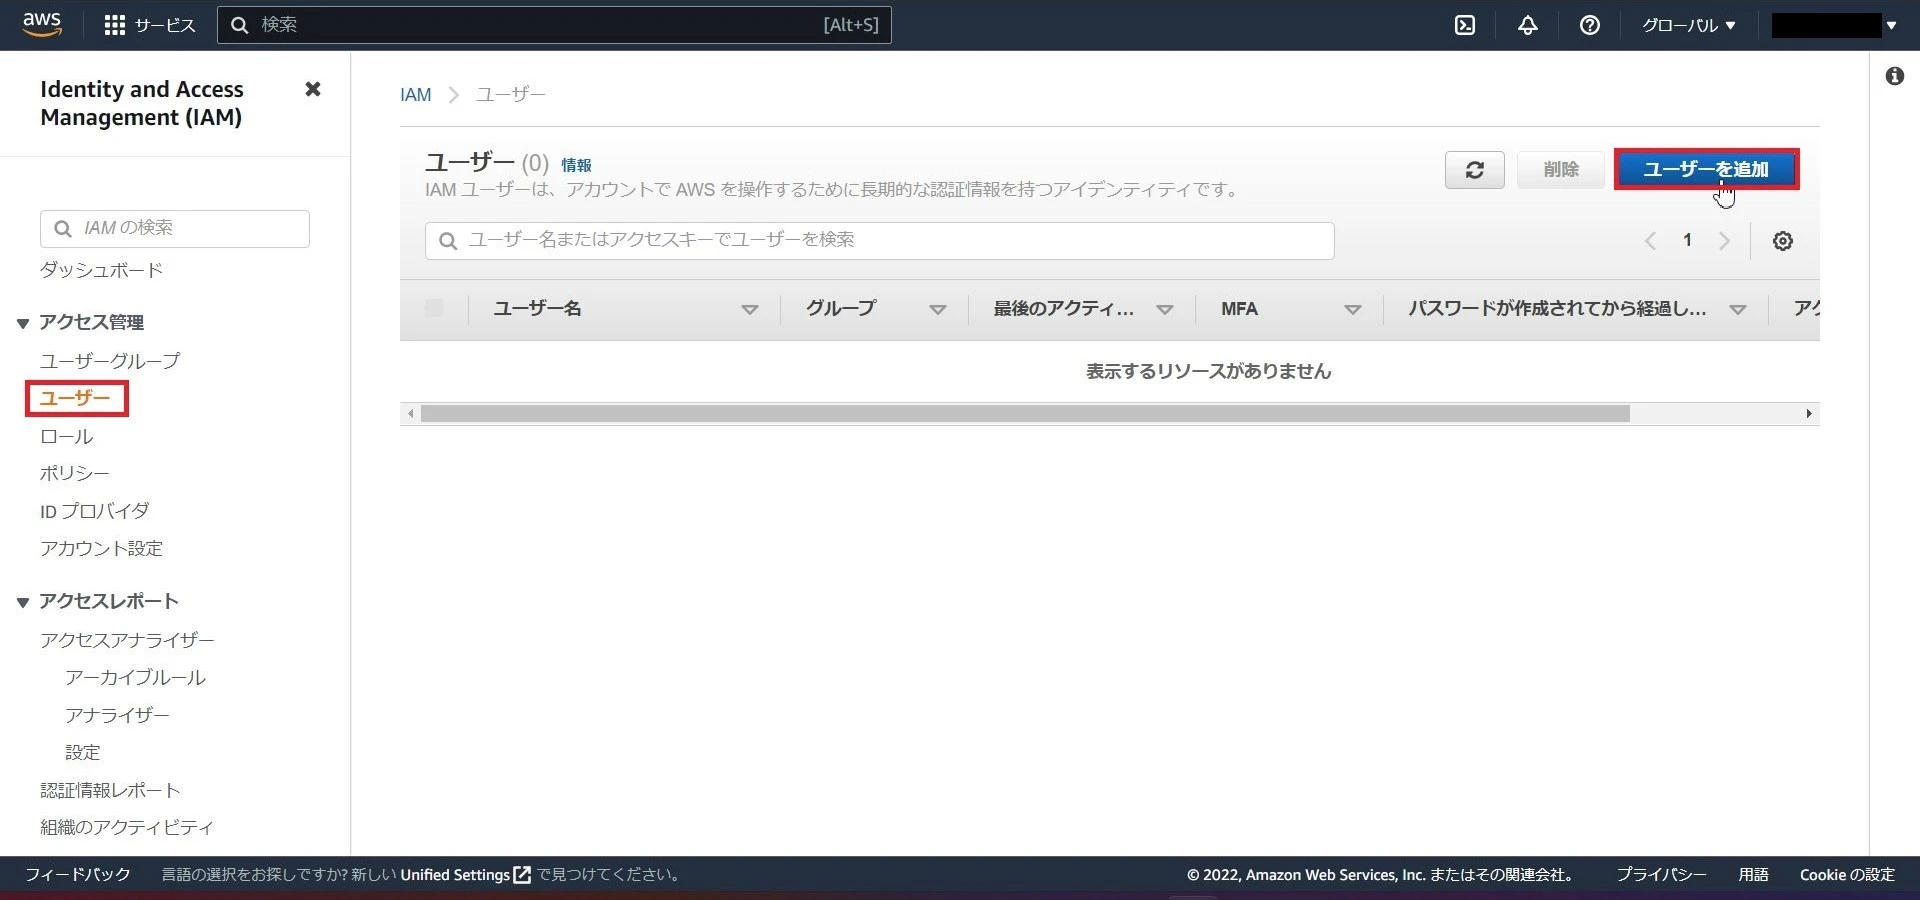Open the table settings gear icon
This screenshot has height=900, width=1920.
1783,241
